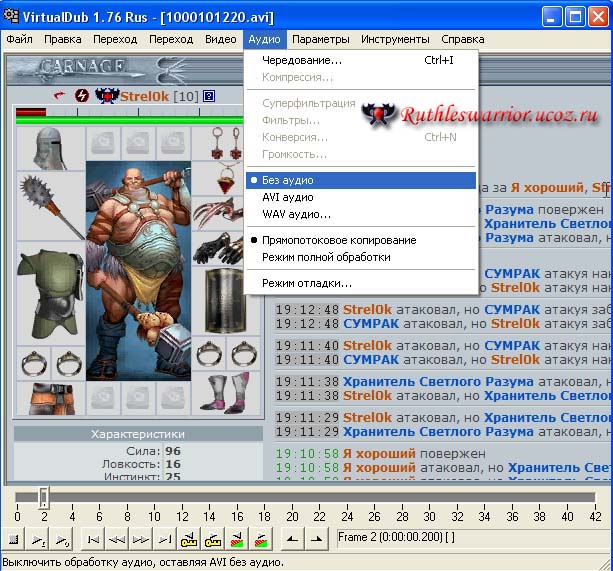Image resolution: width=613 pixels, height=571 pixels.
Task: Open the Видео menu
Action: [x=220, y=39]
